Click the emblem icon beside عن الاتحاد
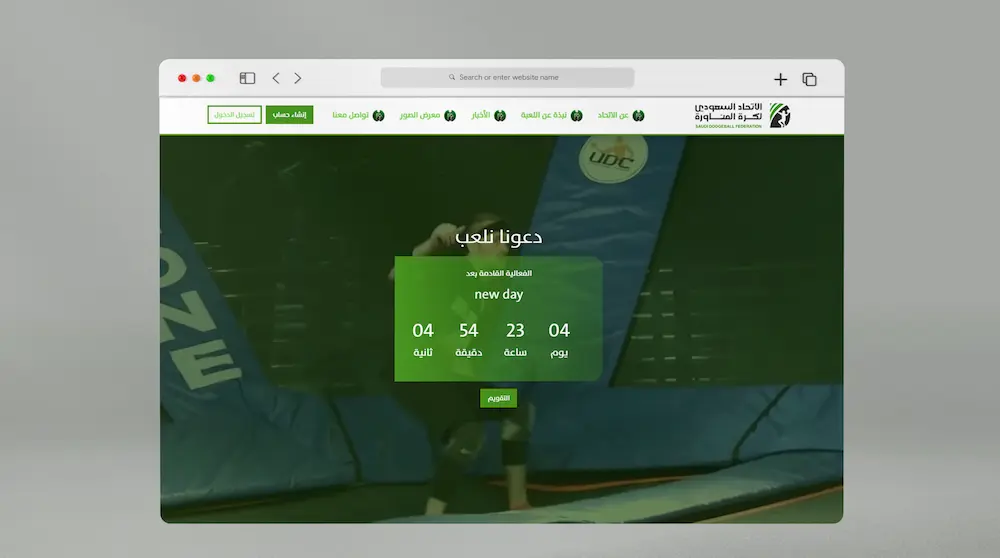 point(638,115)
